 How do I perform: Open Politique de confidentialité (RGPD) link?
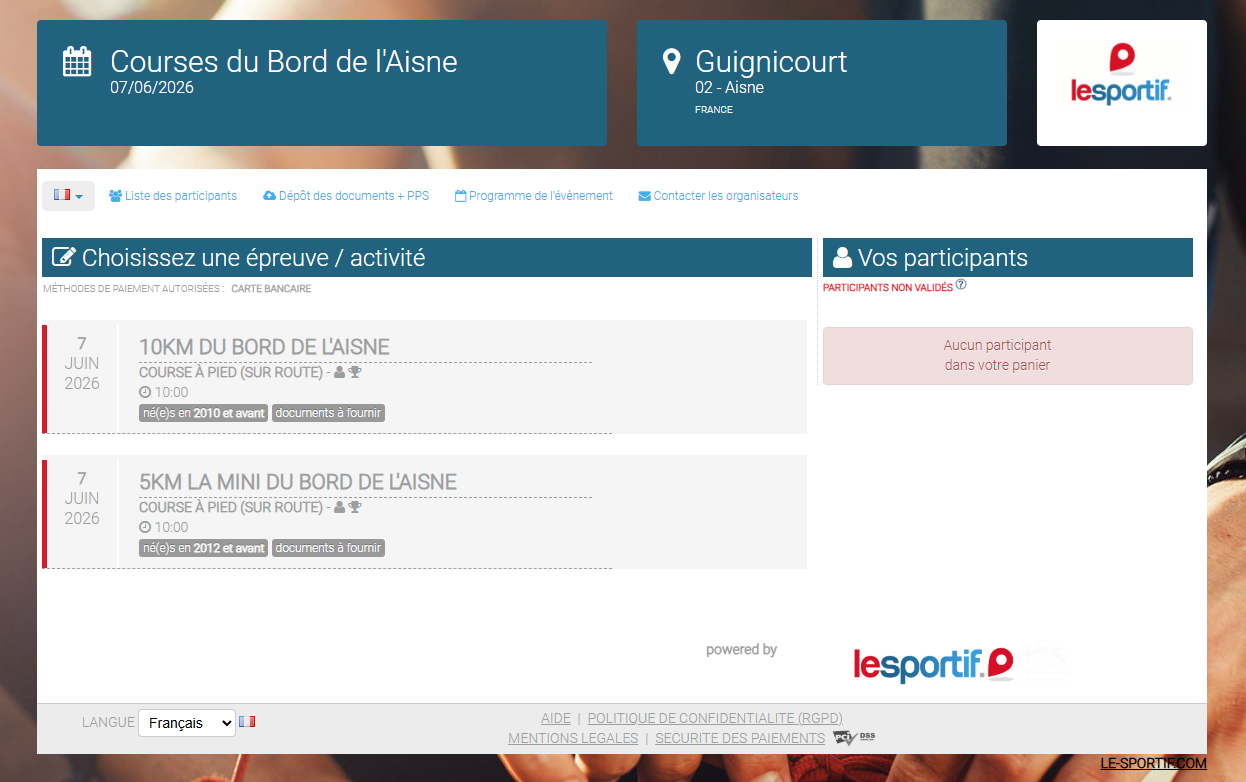click(714, 718)
